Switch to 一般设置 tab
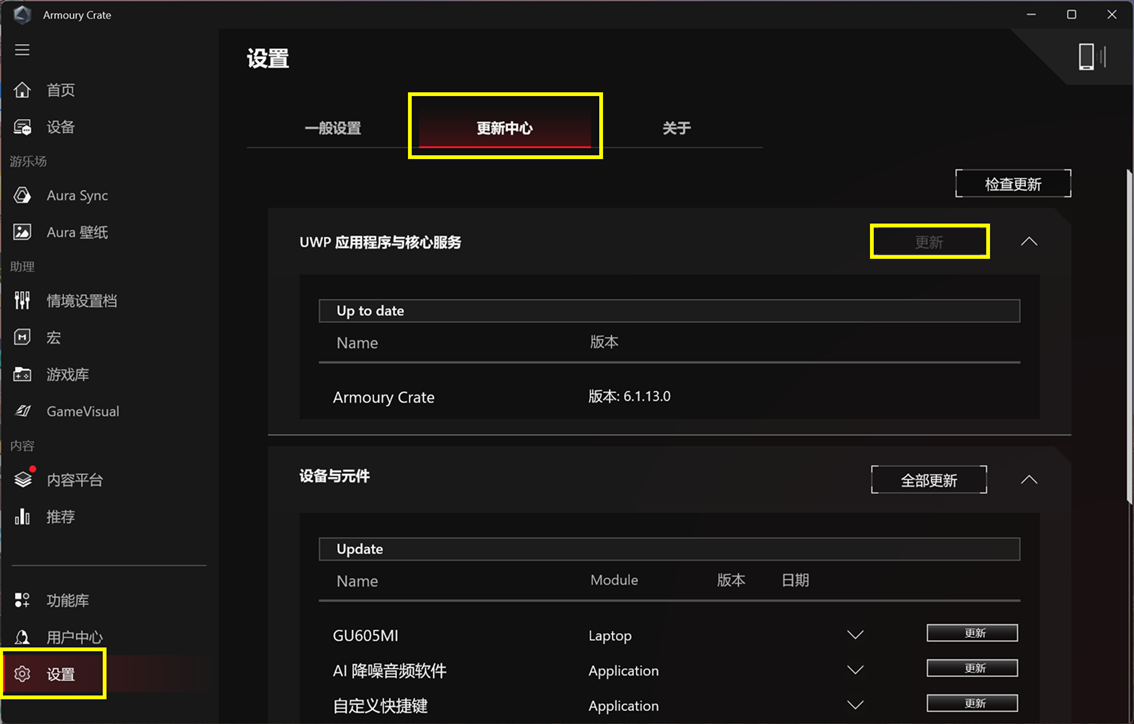The height and width of the screenshot is (724, 1134). pyautogui.click(x=333, y=128)
